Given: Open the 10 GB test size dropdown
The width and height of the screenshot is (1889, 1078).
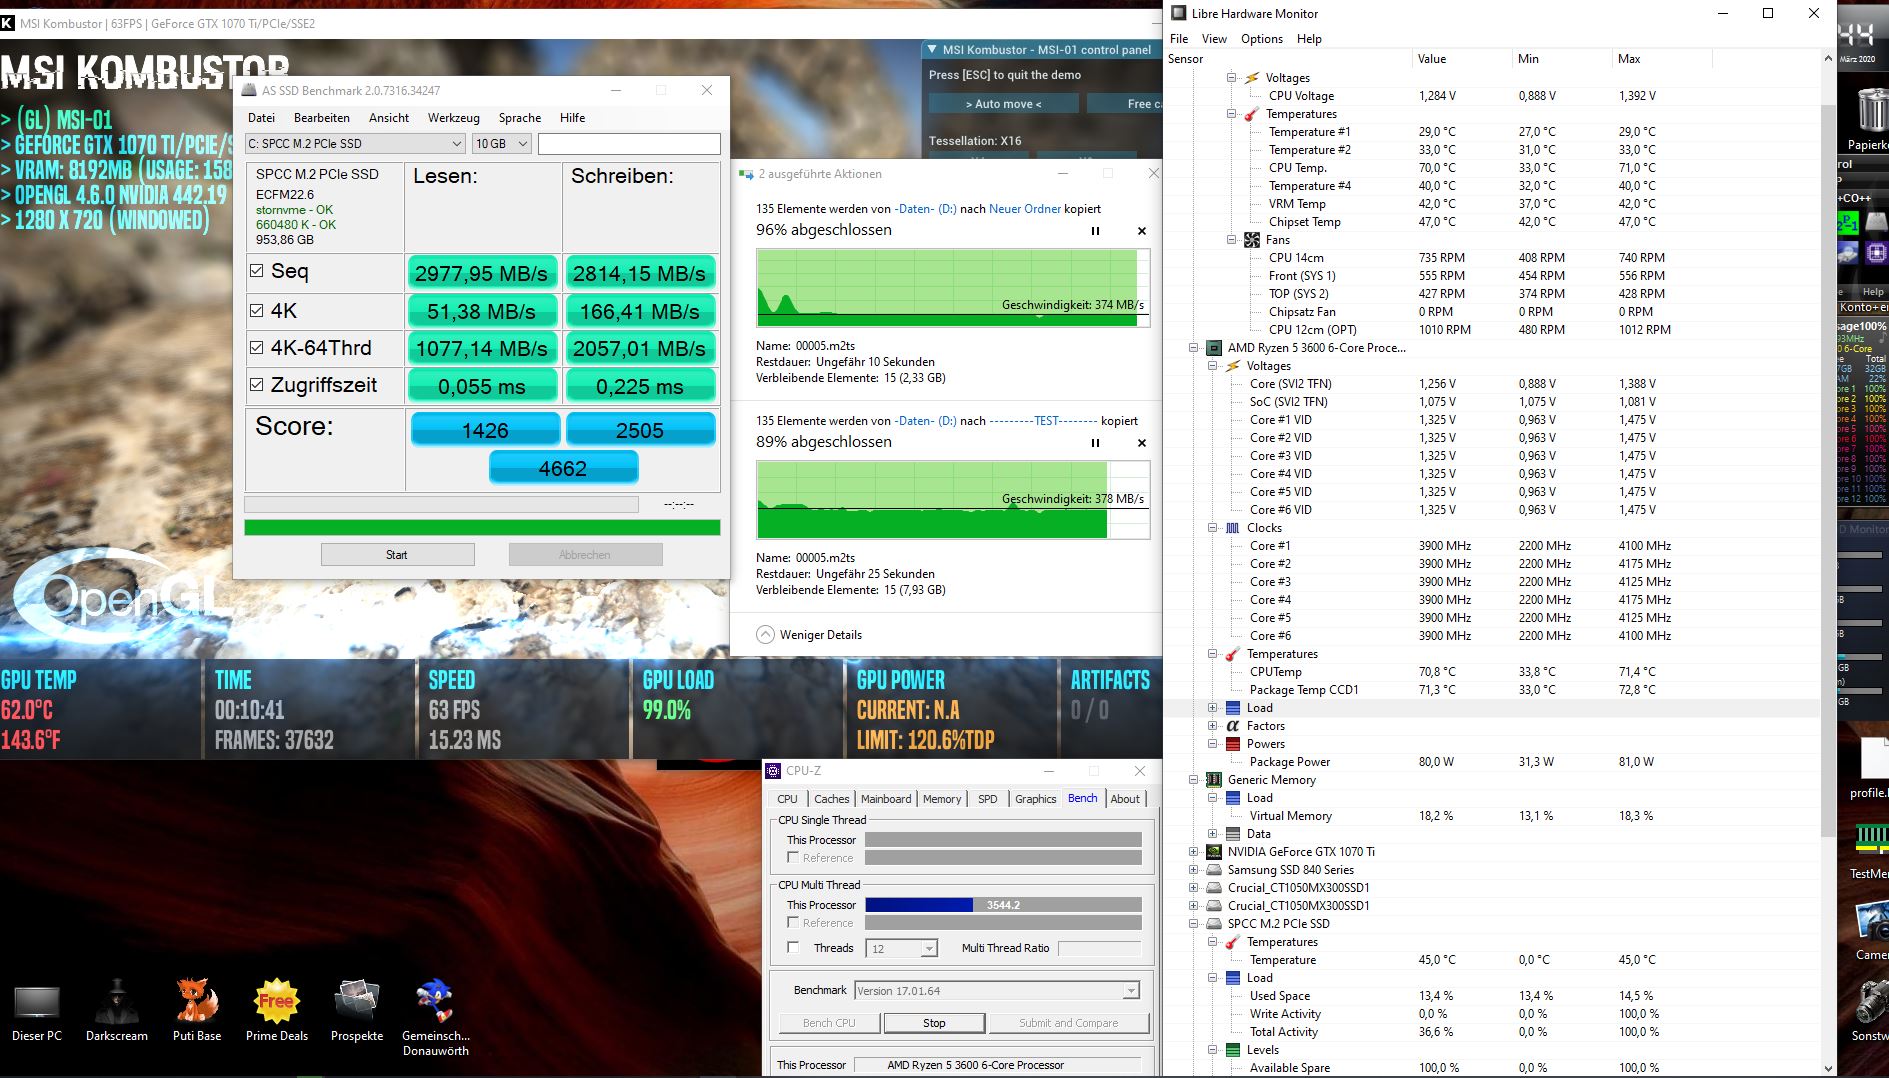Looking at the screenshot, I should click(501, 144).
